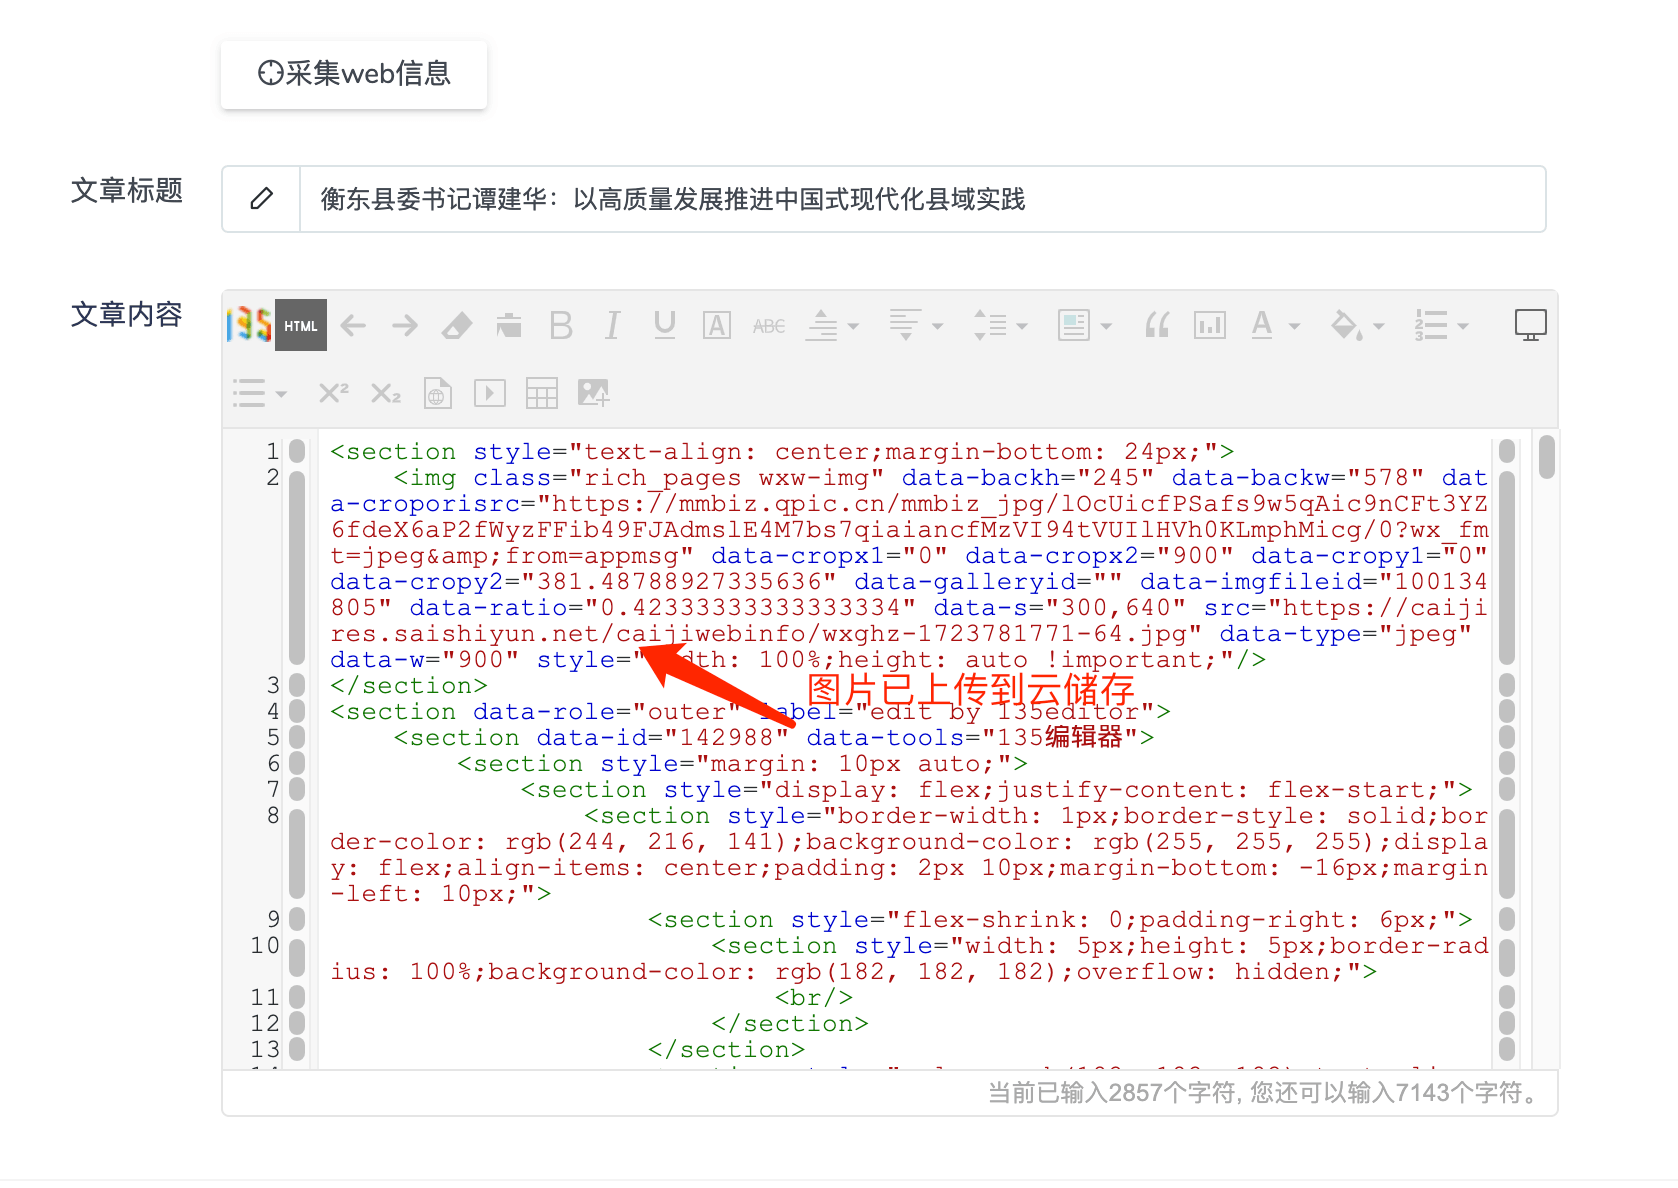Viewport: 1678px width, 1188px height.
Task: Insert an unordered bullet list
Action: [249, 393]
